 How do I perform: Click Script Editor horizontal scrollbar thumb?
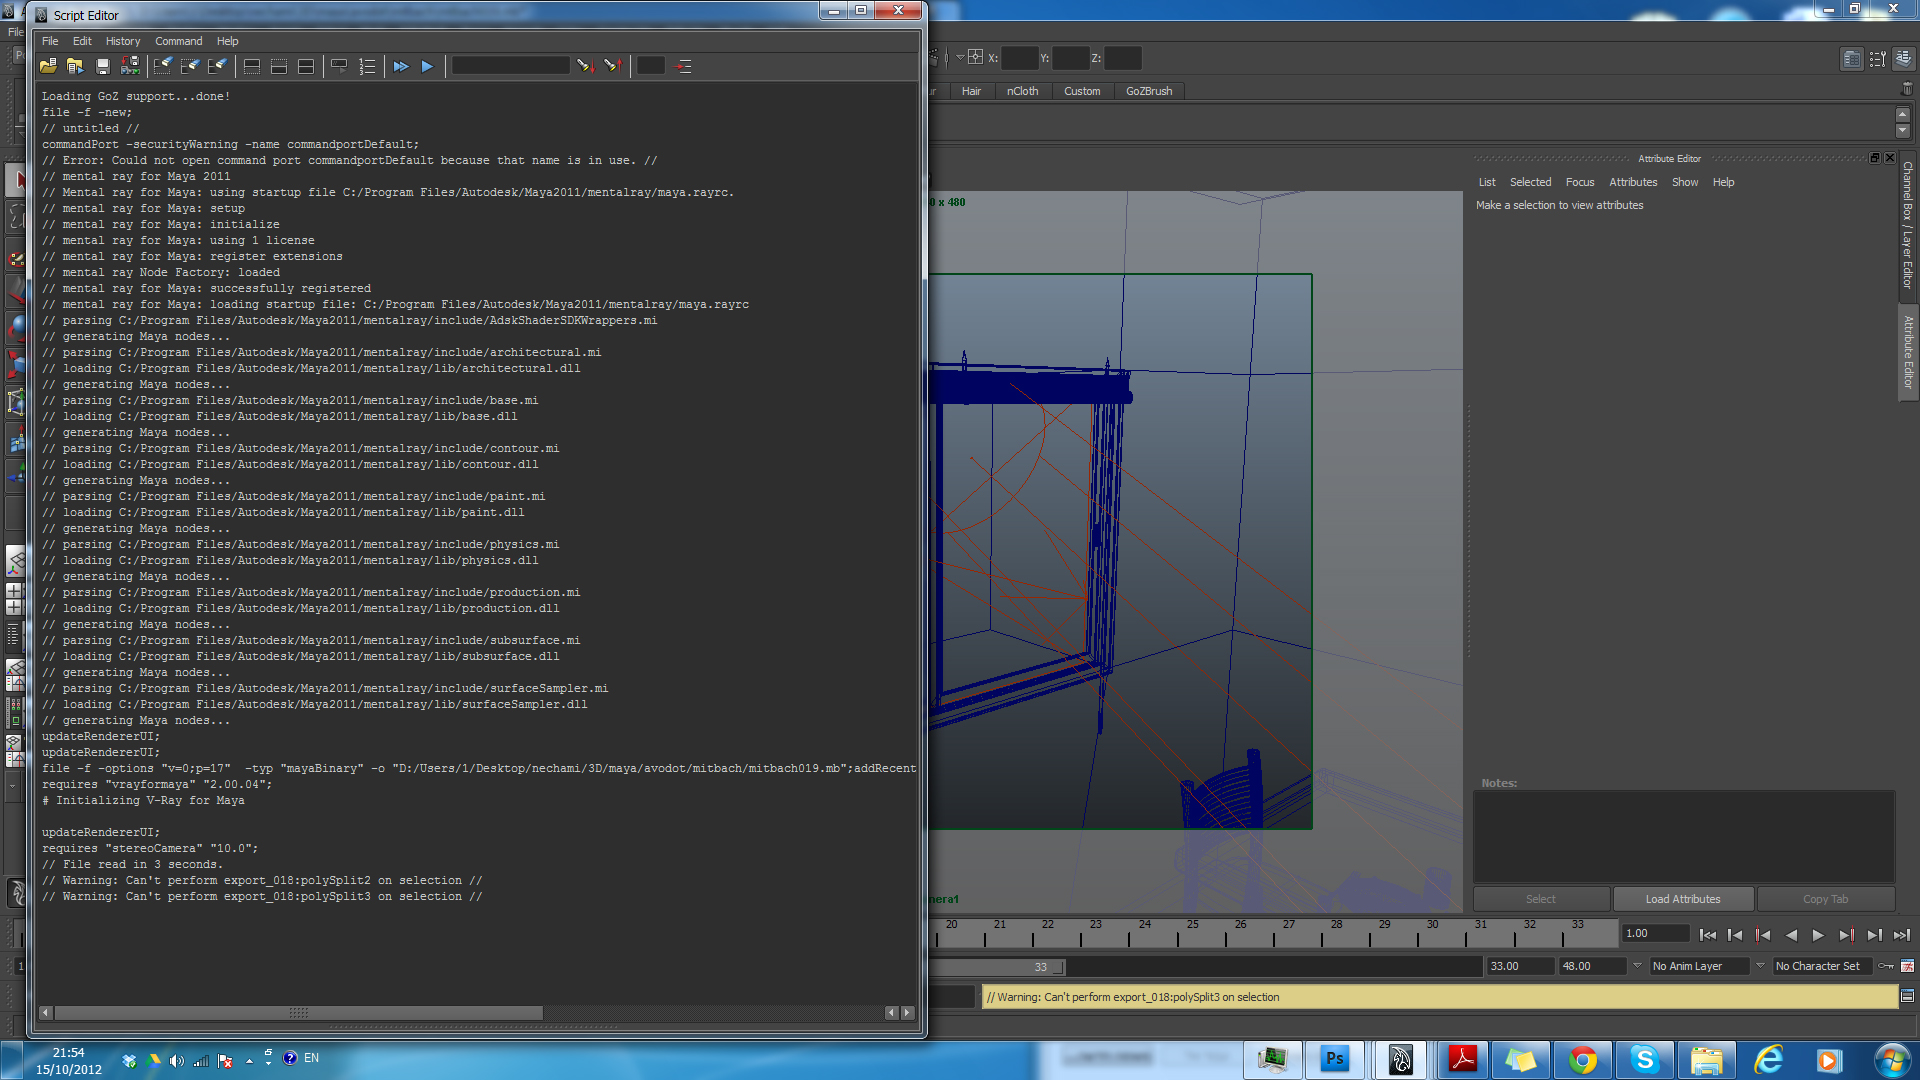point(298,1013)
